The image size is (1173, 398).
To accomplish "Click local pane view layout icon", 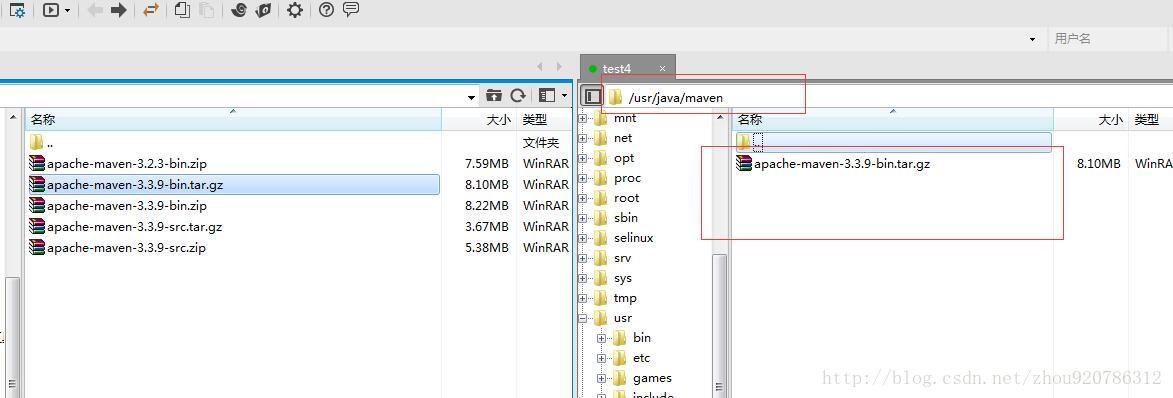I will pyautogui.click(x=548, y=96).
